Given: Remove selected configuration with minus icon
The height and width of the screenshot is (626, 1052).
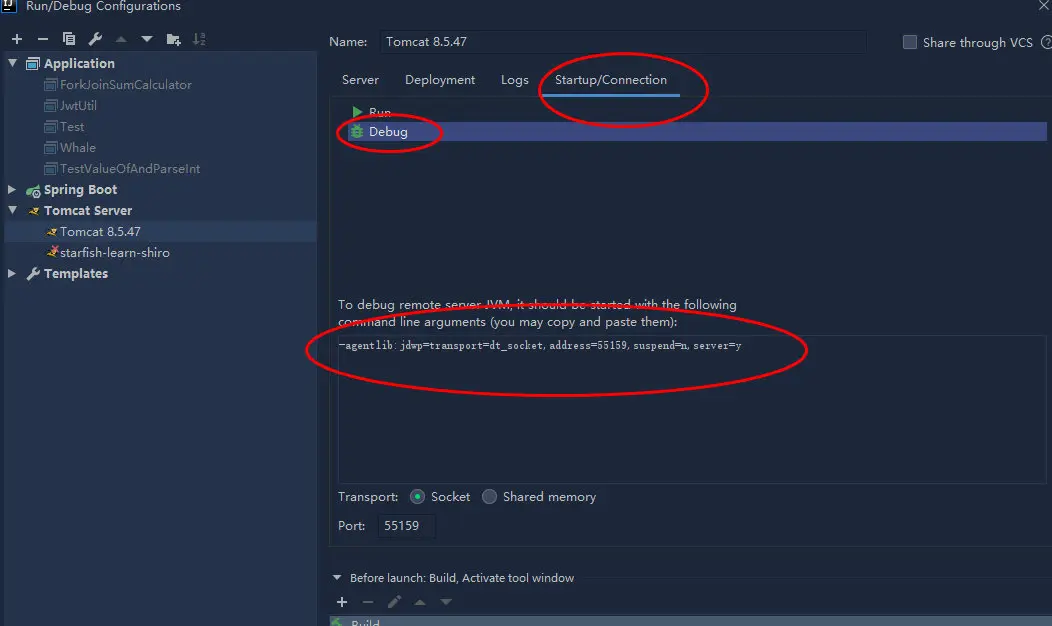Looking at the screenshot, I should click(x=43, y=39).
